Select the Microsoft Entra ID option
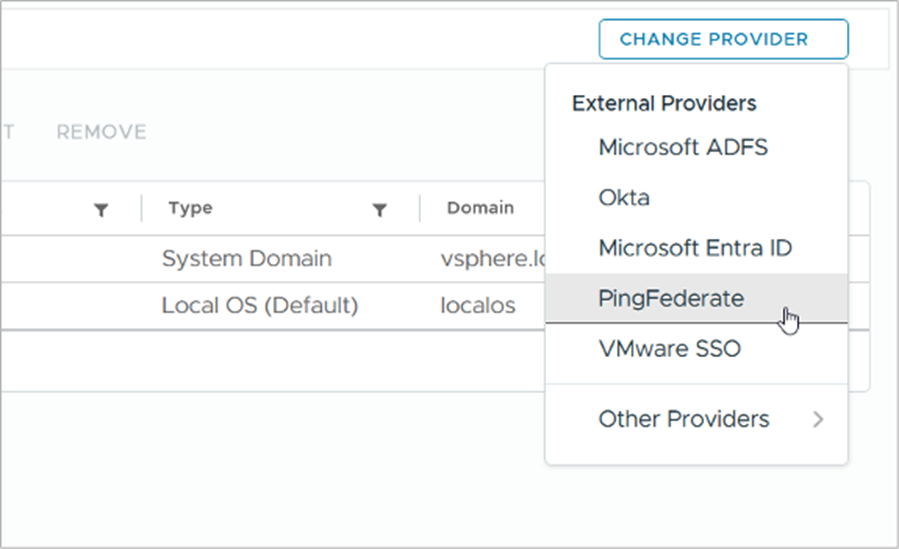The height and width of the screenshot is (549, 899). tap(695, 248)
